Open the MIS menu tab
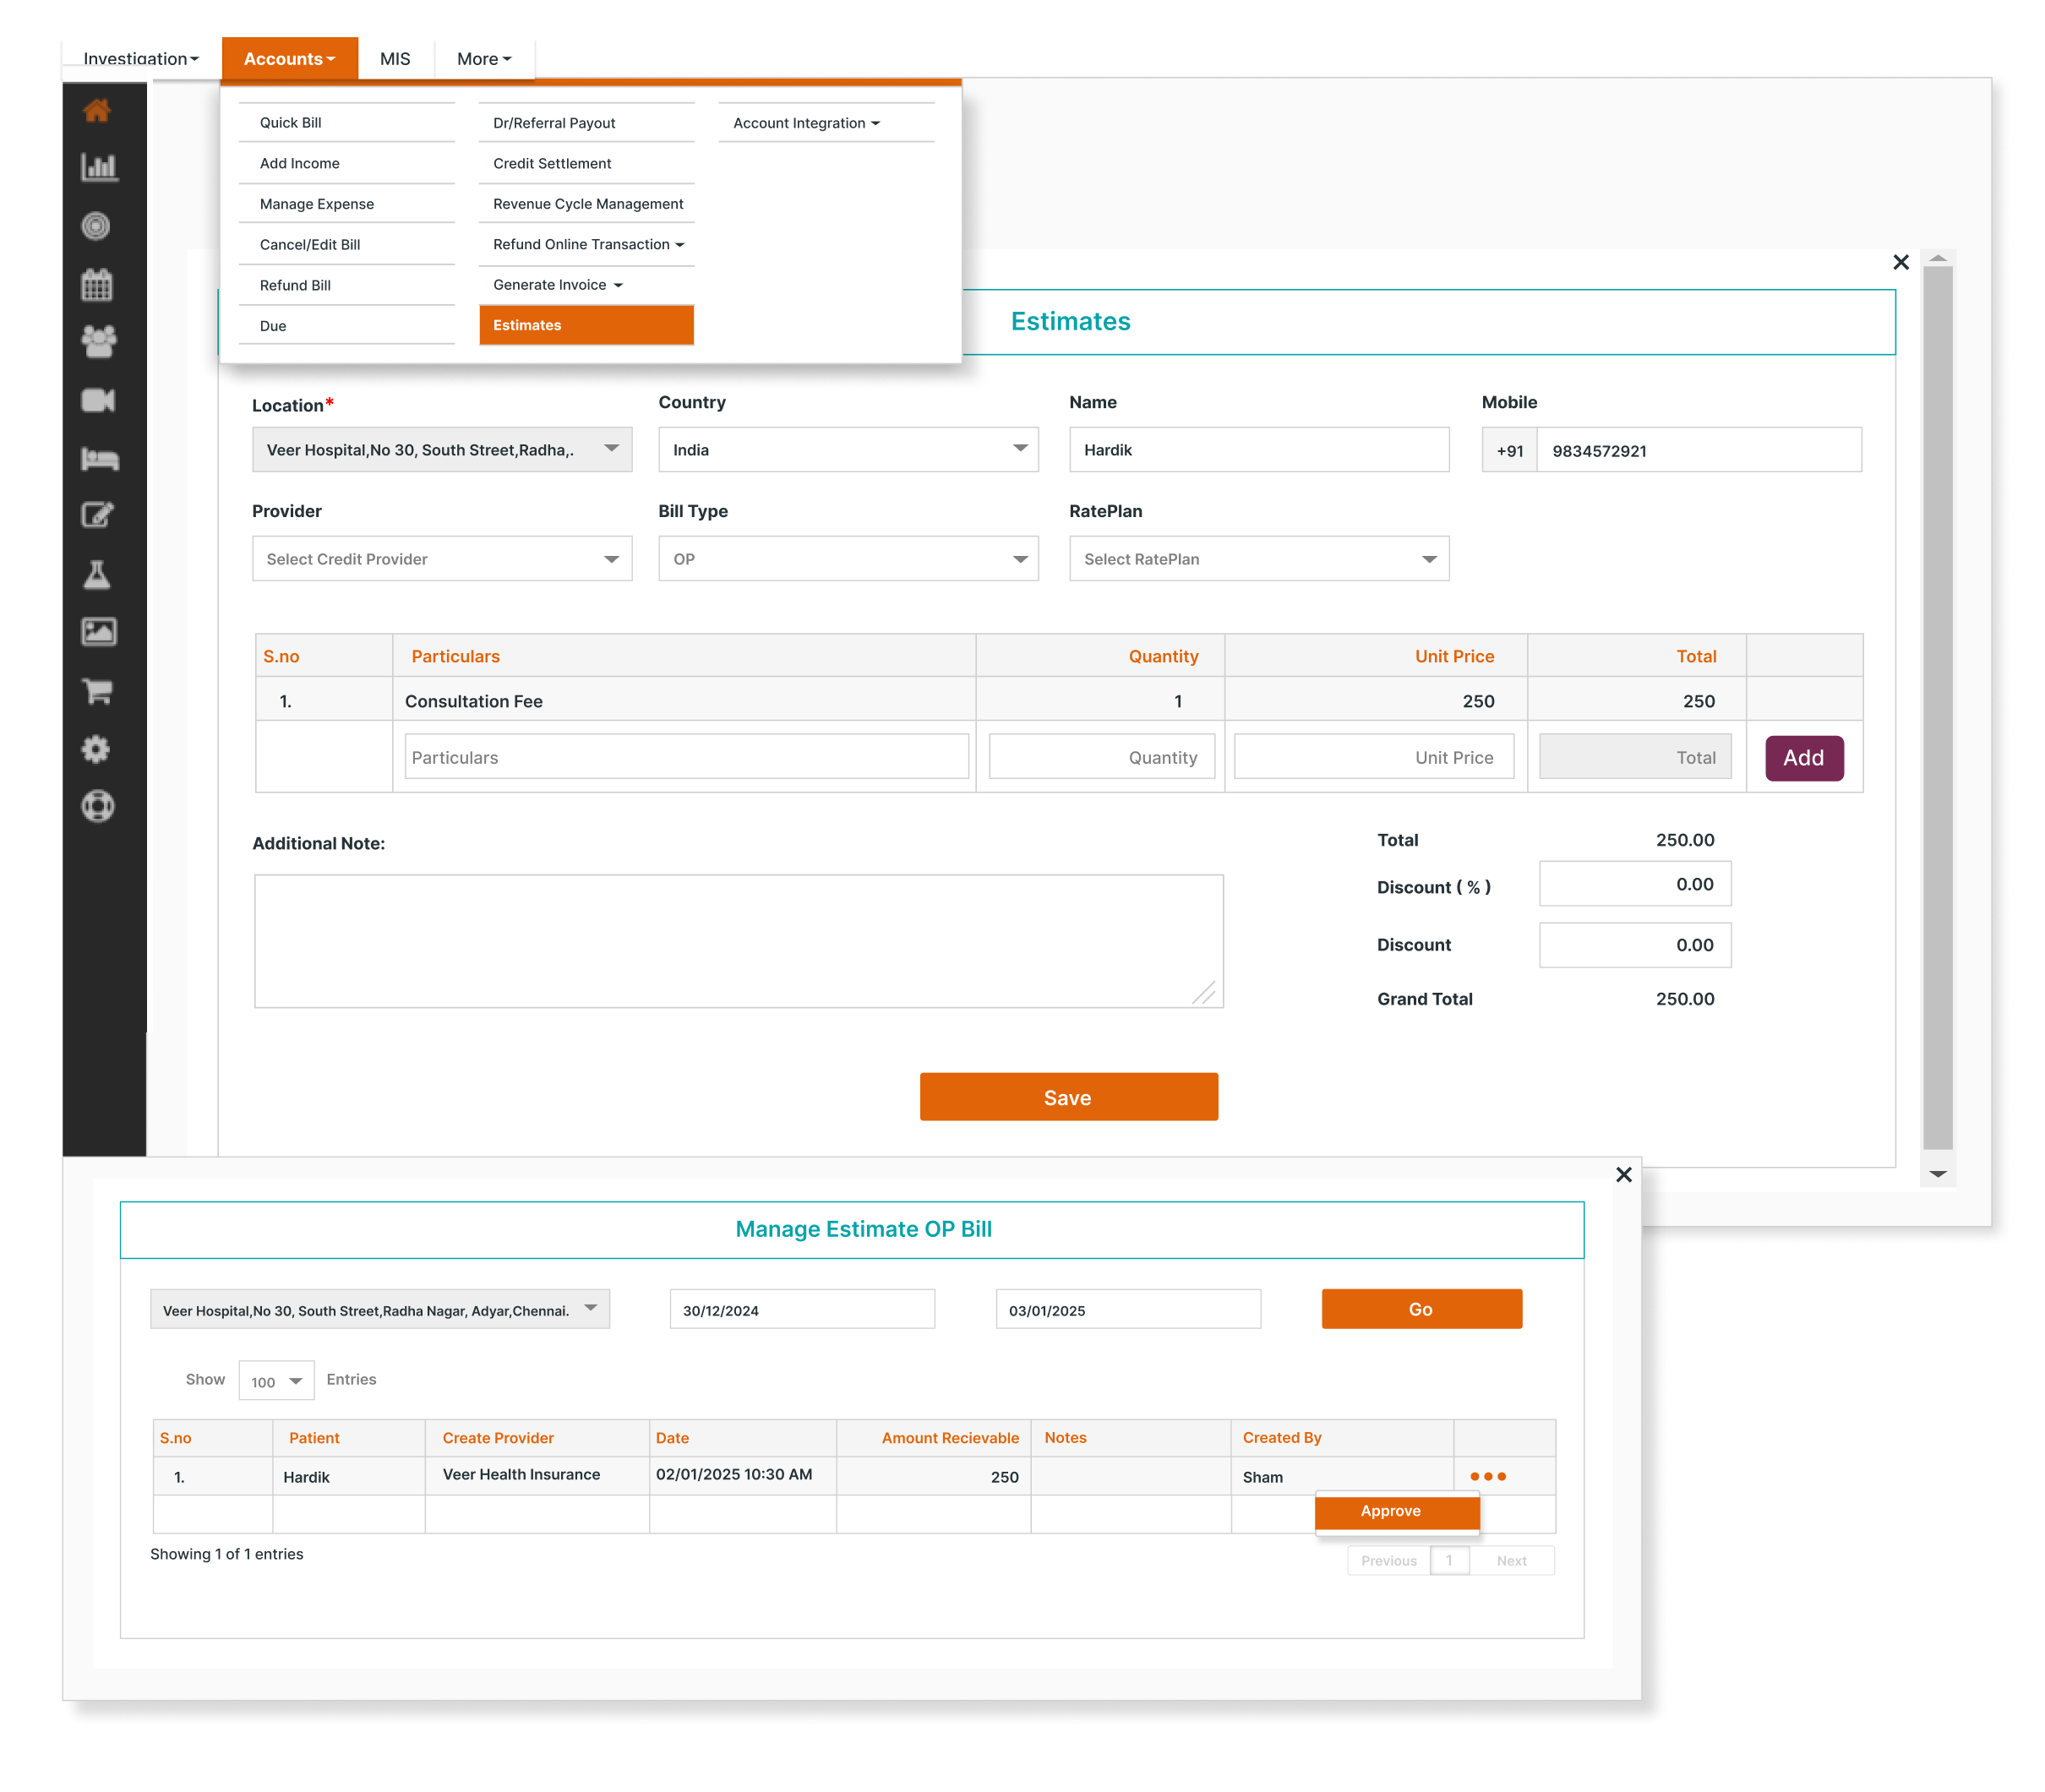The image size is (2045, 1792). pos(395,59)
